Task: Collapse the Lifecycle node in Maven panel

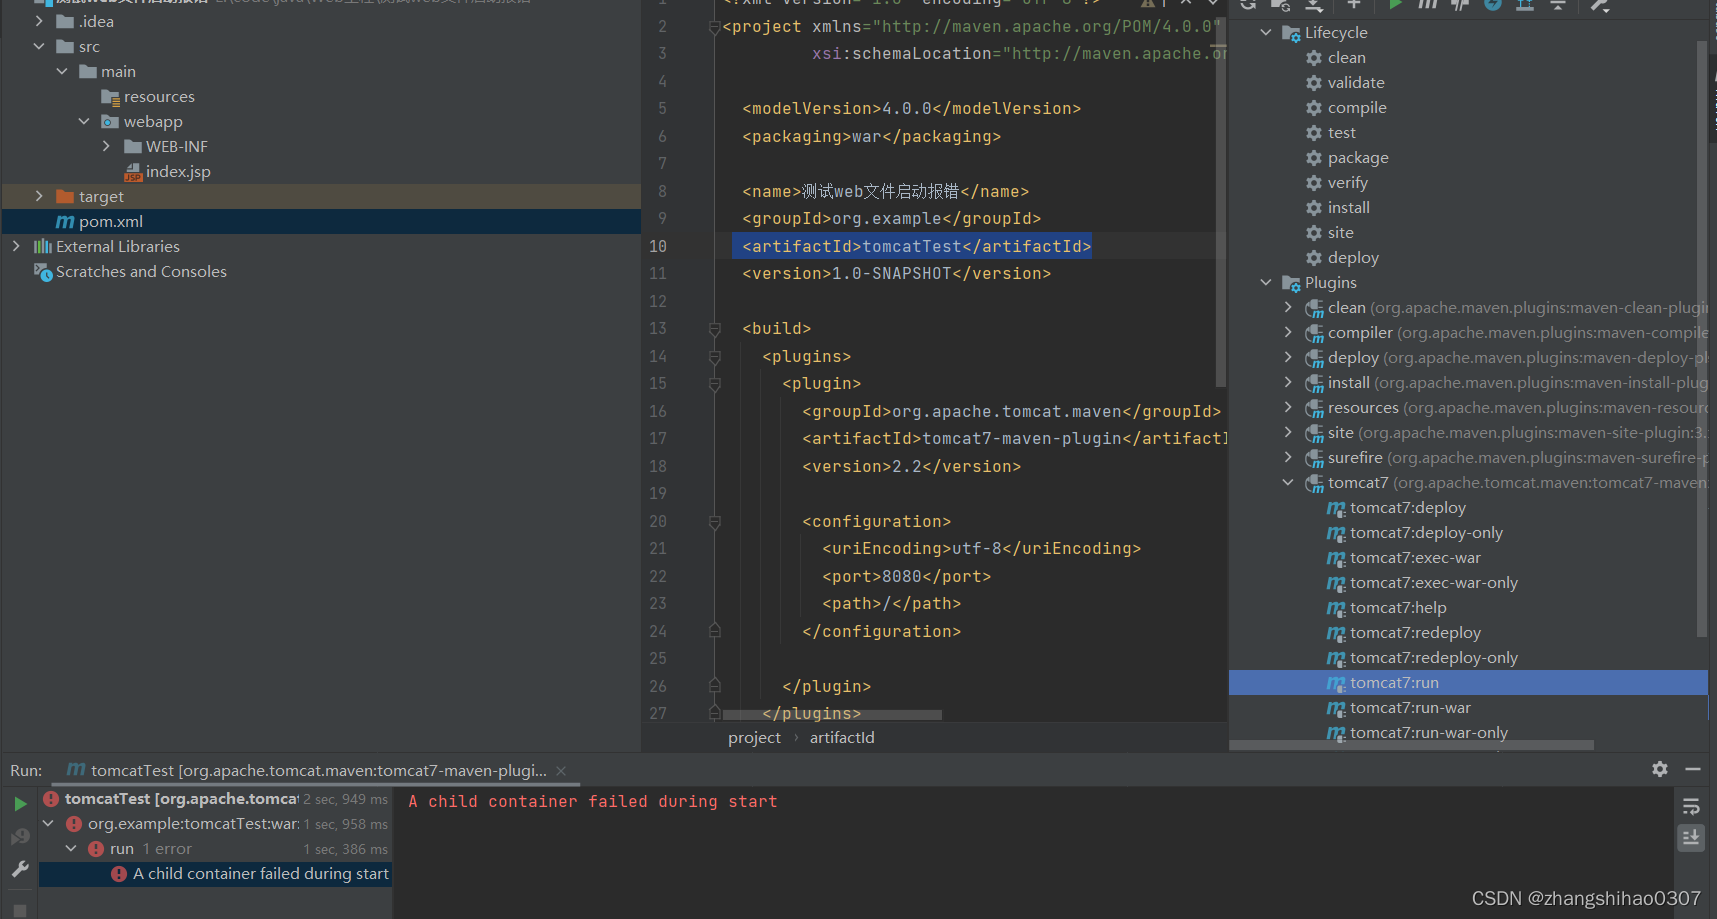Action: click(x=1266, y=33)
